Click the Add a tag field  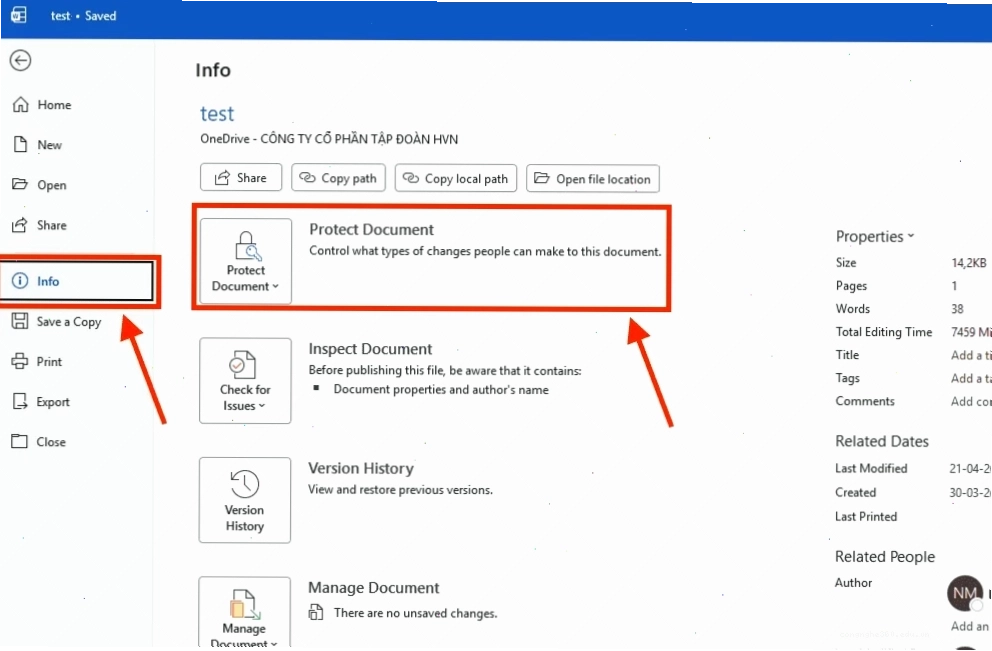970,378
